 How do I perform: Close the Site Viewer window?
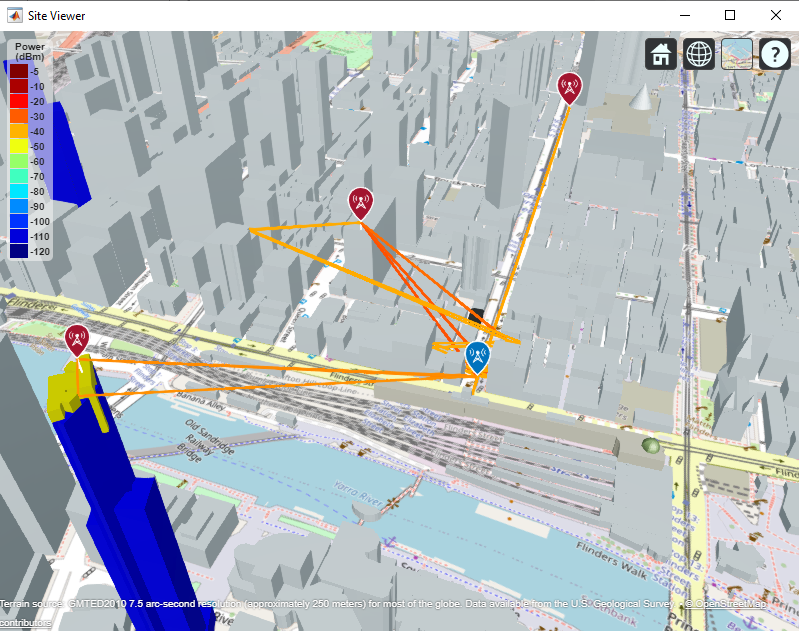776,15
